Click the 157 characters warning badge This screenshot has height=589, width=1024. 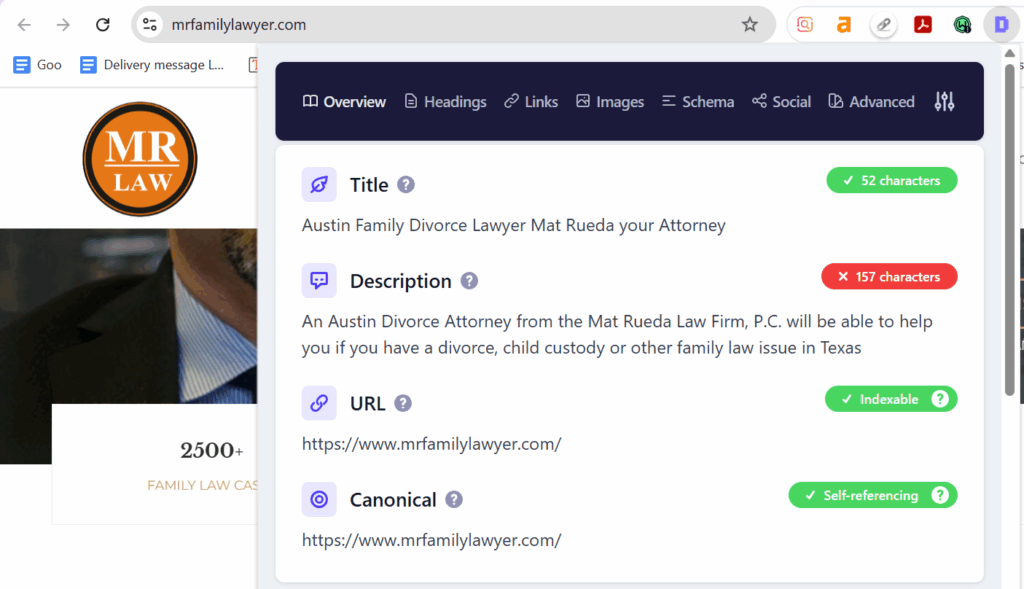(889, 276)
